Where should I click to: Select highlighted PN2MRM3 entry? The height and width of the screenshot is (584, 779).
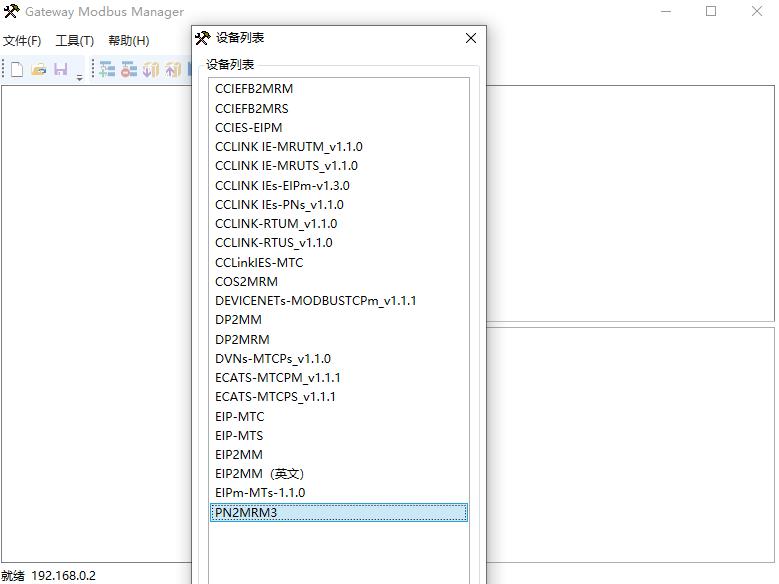click(x=339, y=512)
